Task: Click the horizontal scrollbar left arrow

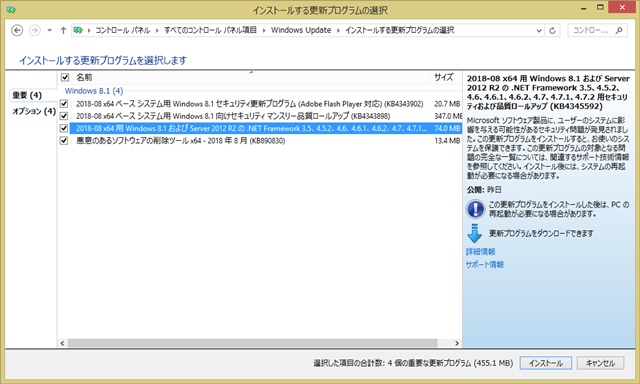Action: tap(62, 343)
